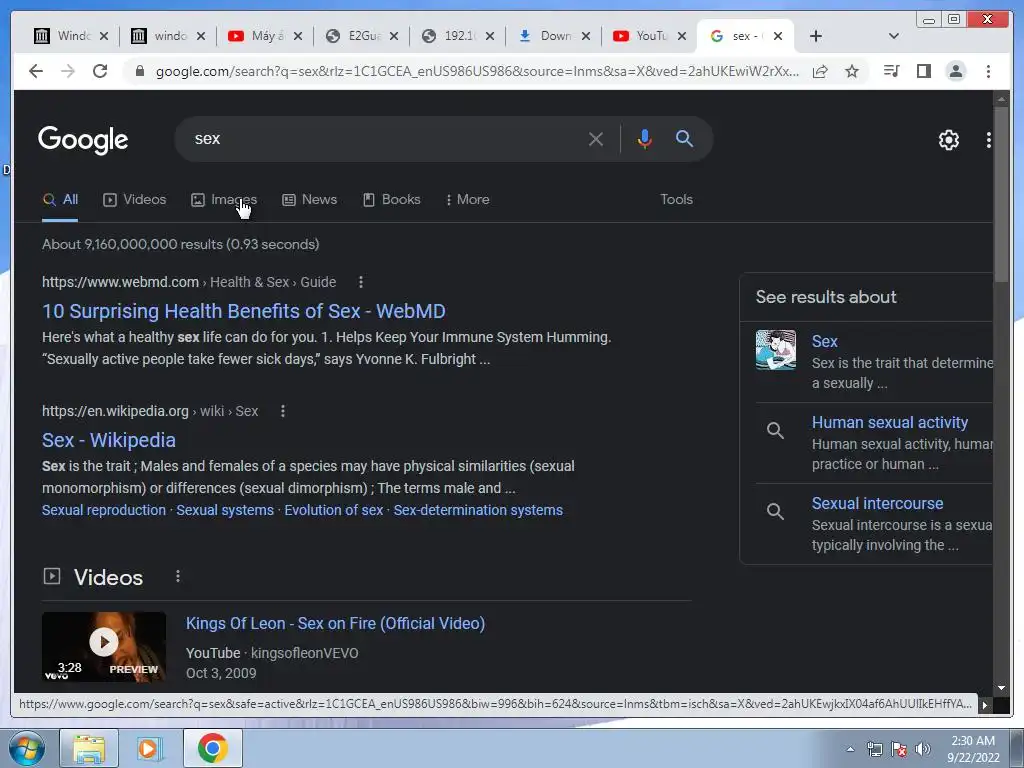
Task: Open Google quick settings gear
Action: click(x=948, y=140)
